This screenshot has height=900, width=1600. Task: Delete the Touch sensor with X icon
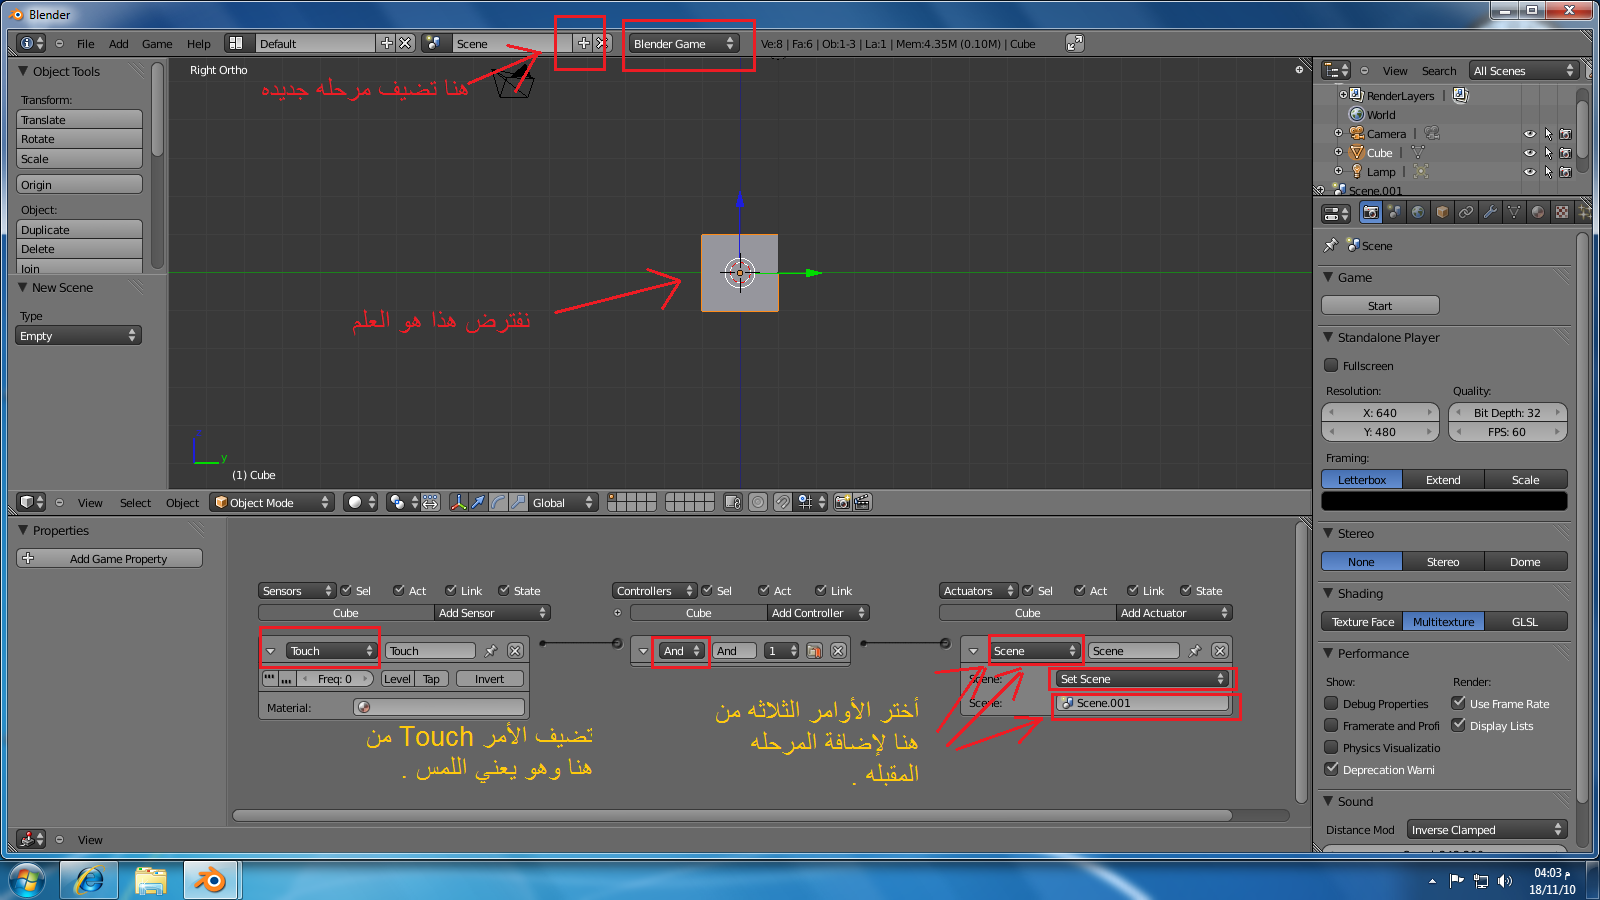point(515,651)
